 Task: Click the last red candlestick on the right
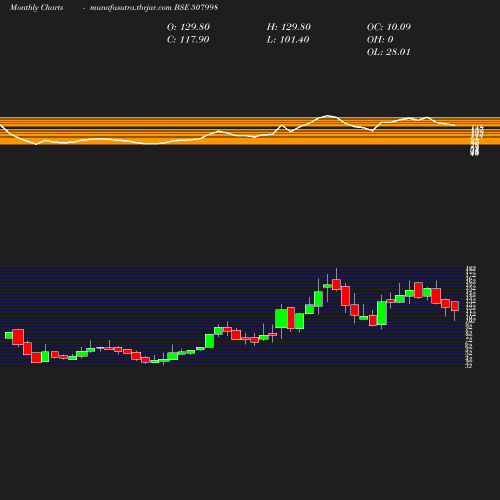455,306
